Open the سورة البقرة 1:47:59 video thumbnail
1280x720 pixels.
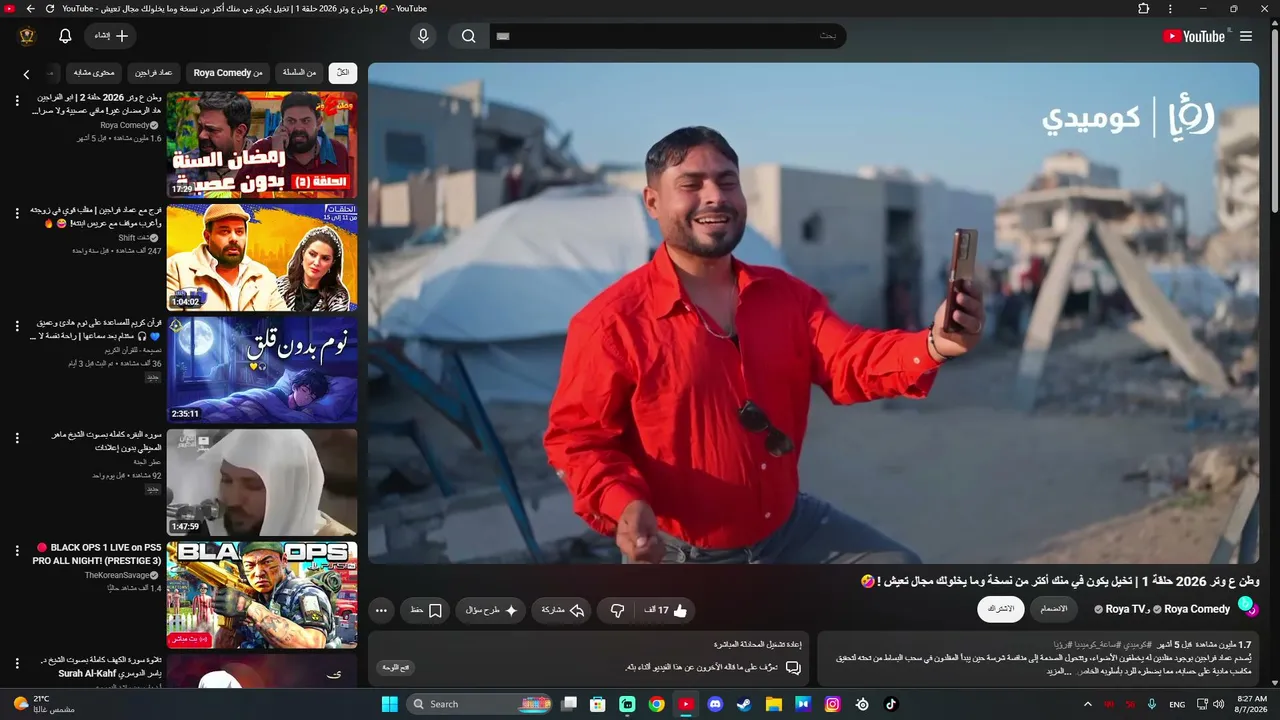(262, 483)
